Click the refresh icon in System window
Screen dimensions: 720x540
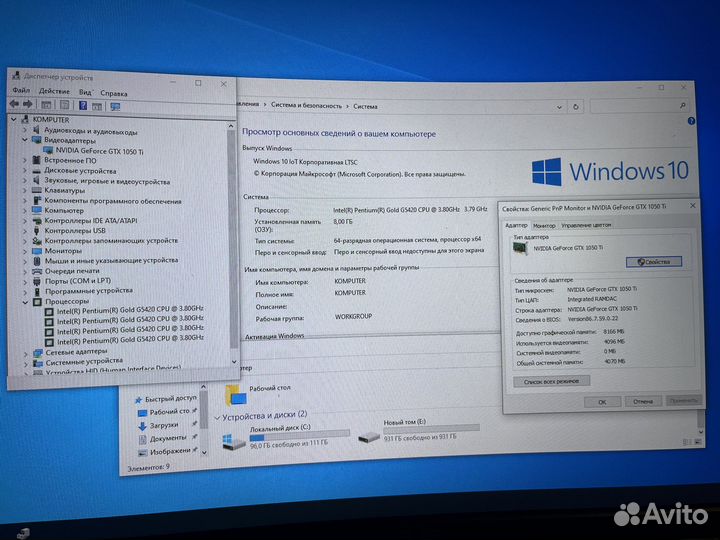pos(575,107)
